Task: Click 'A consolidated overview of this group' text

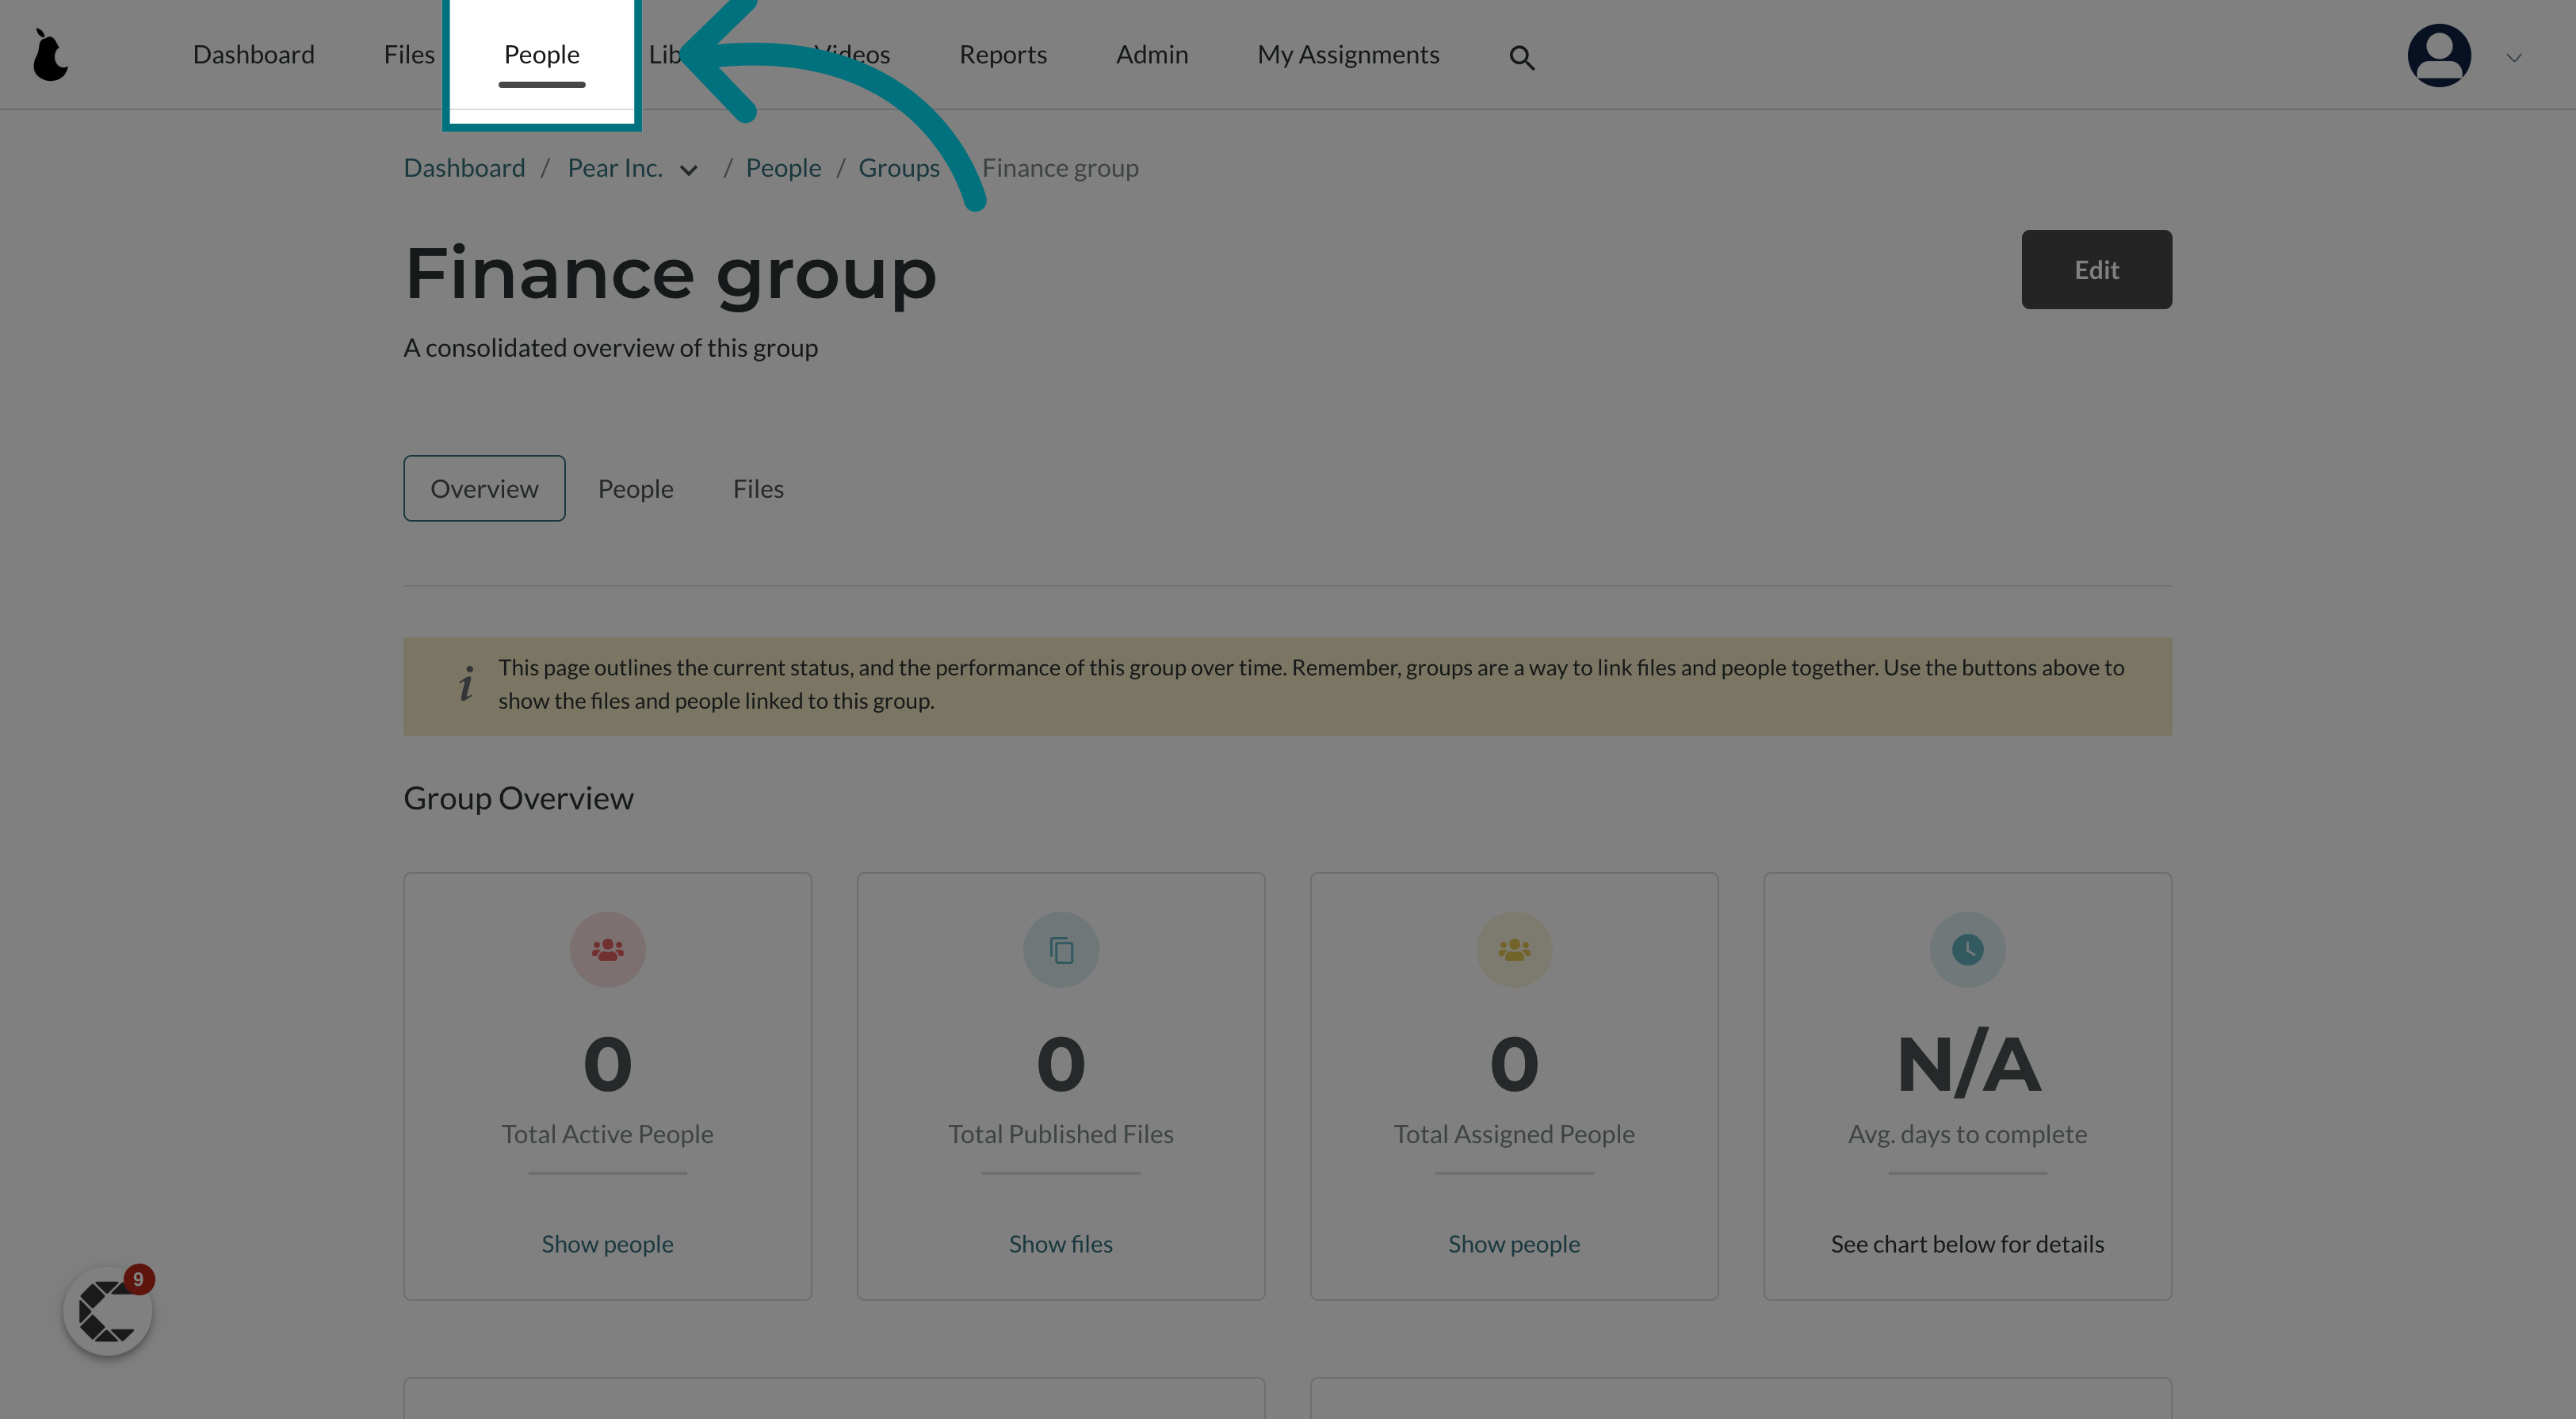Action: pos(610,348)
